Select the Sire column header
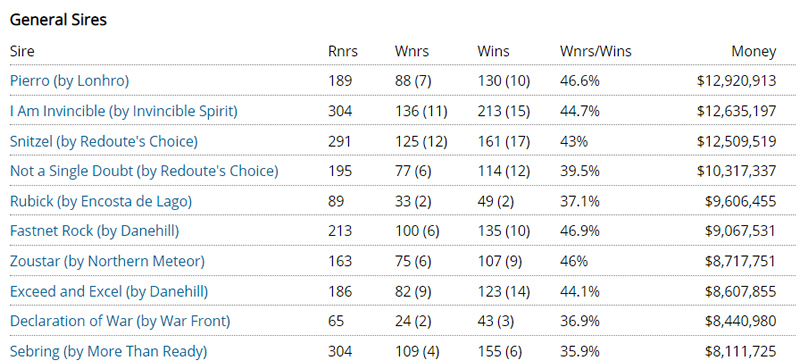This screenshot has height=361, width=800. click(22, 51)
